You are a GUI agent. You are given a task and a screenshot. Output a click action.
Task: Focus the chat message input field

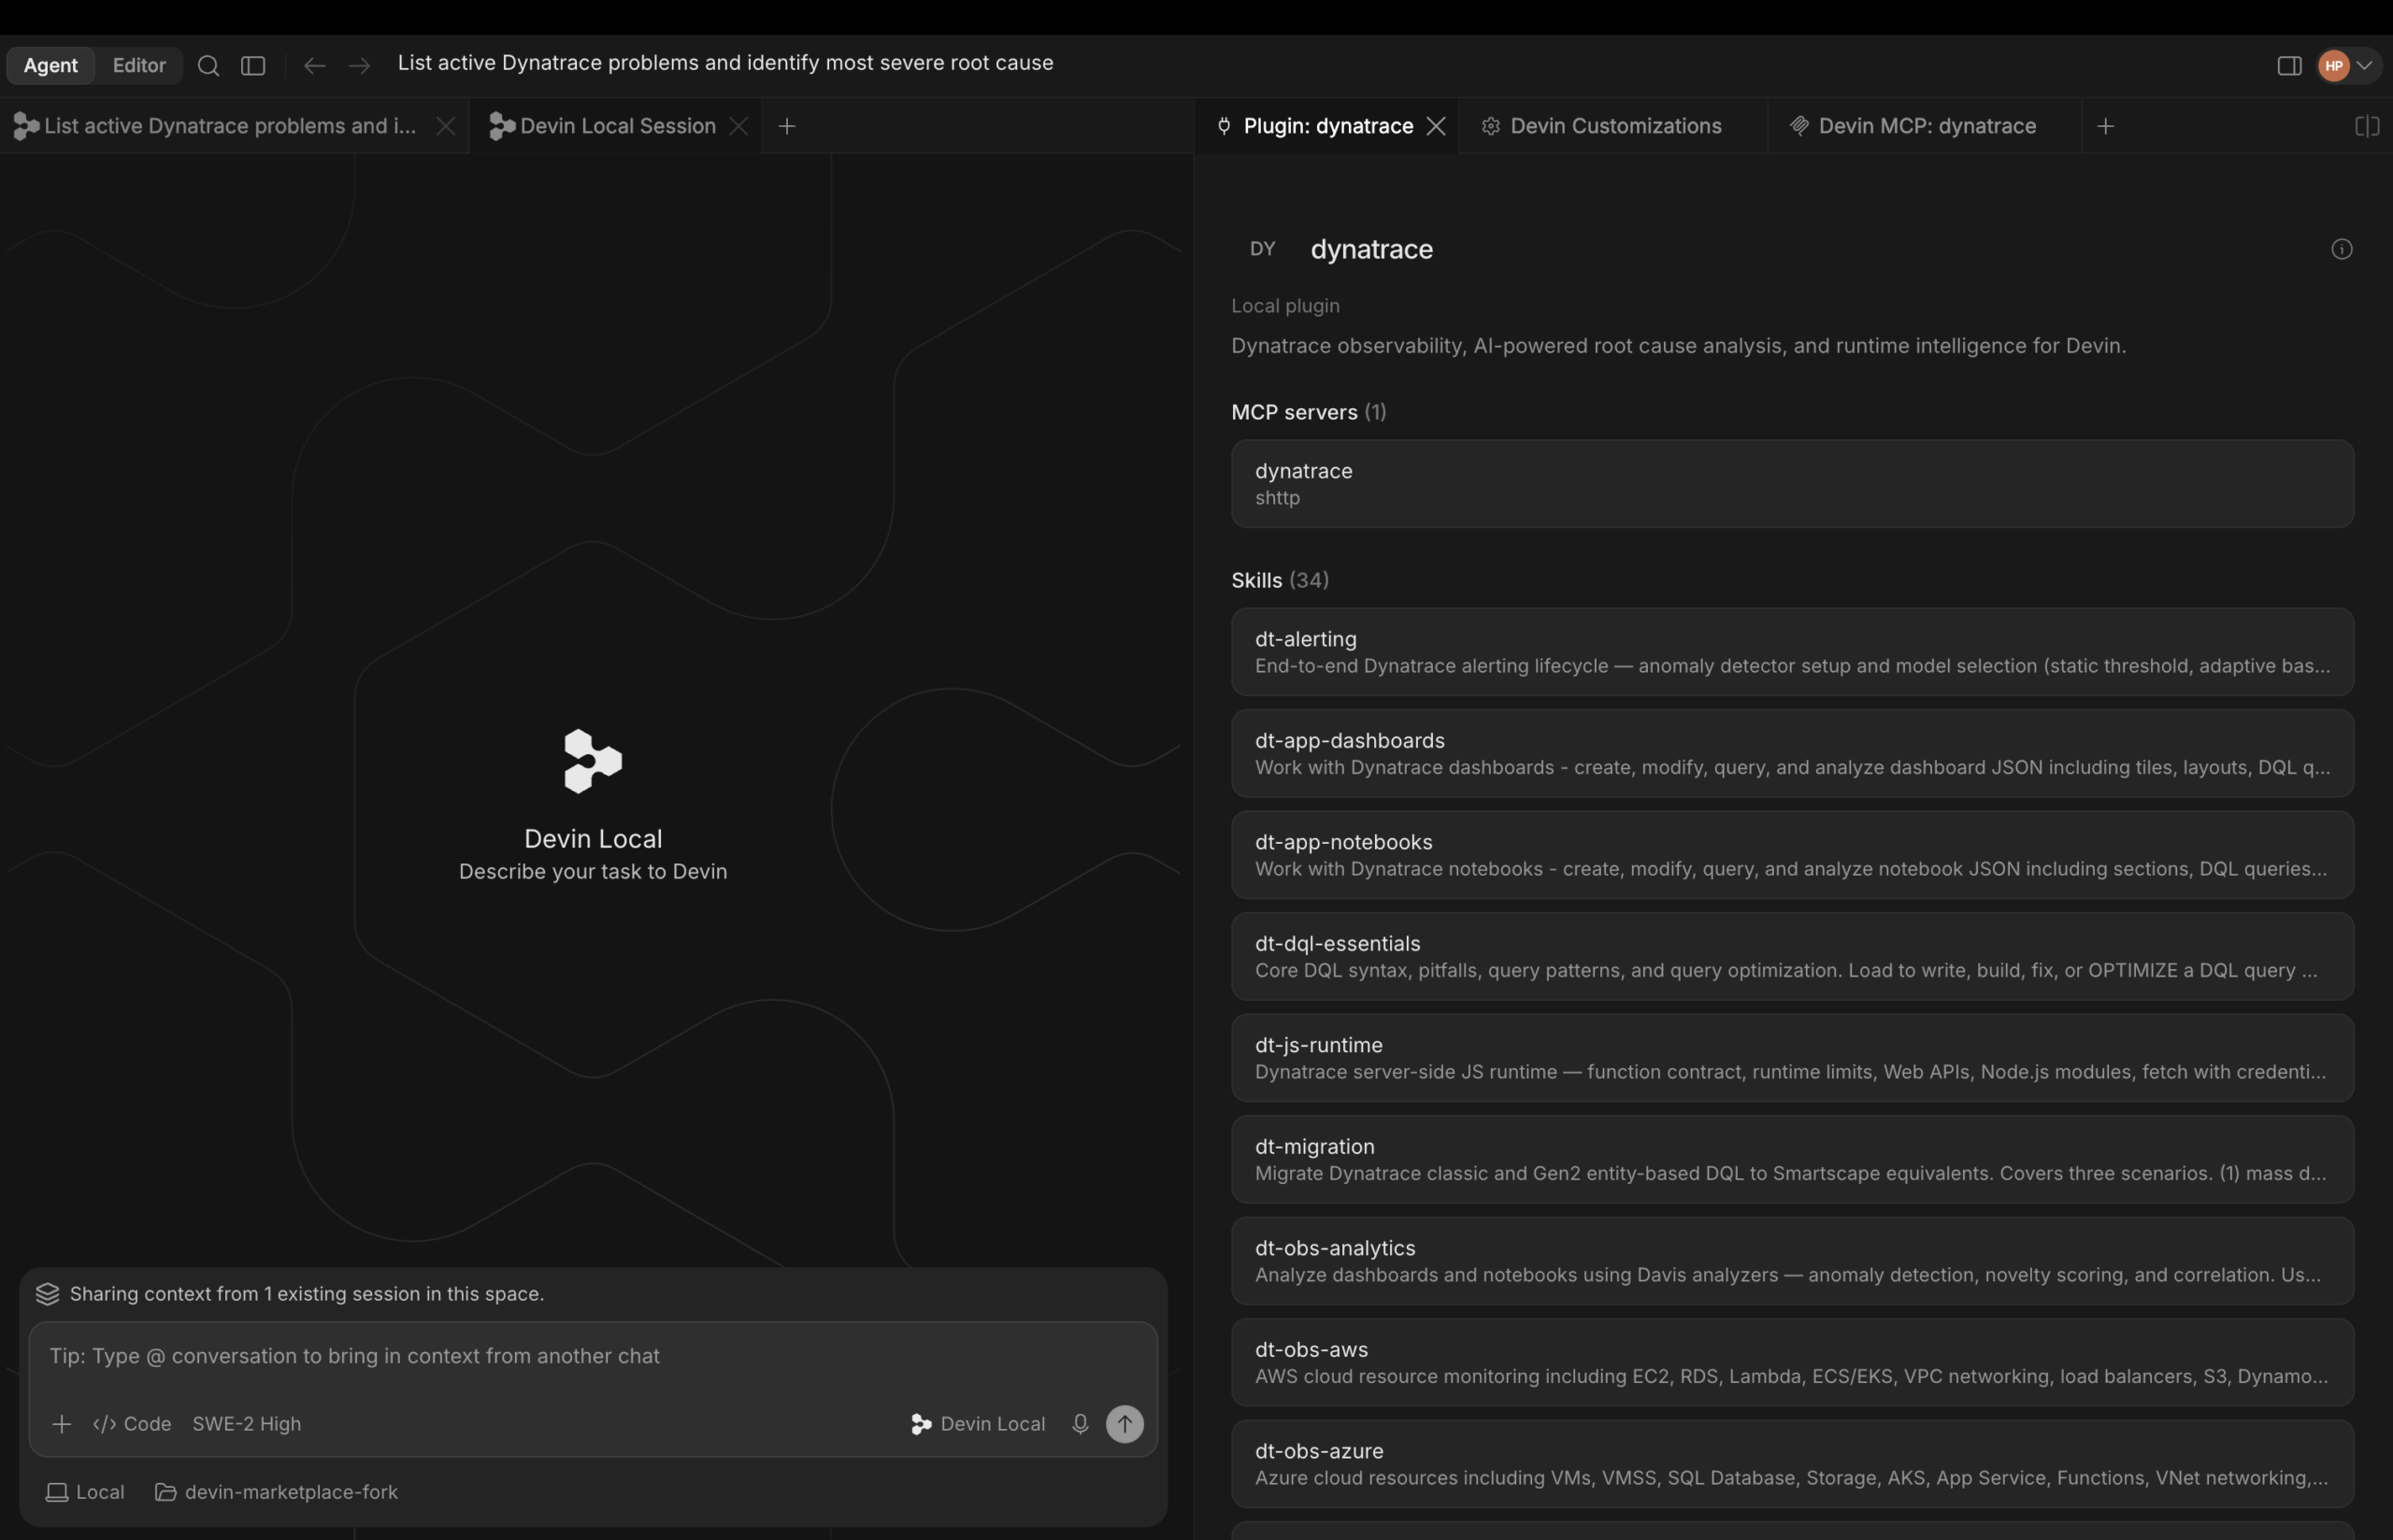592,1357
